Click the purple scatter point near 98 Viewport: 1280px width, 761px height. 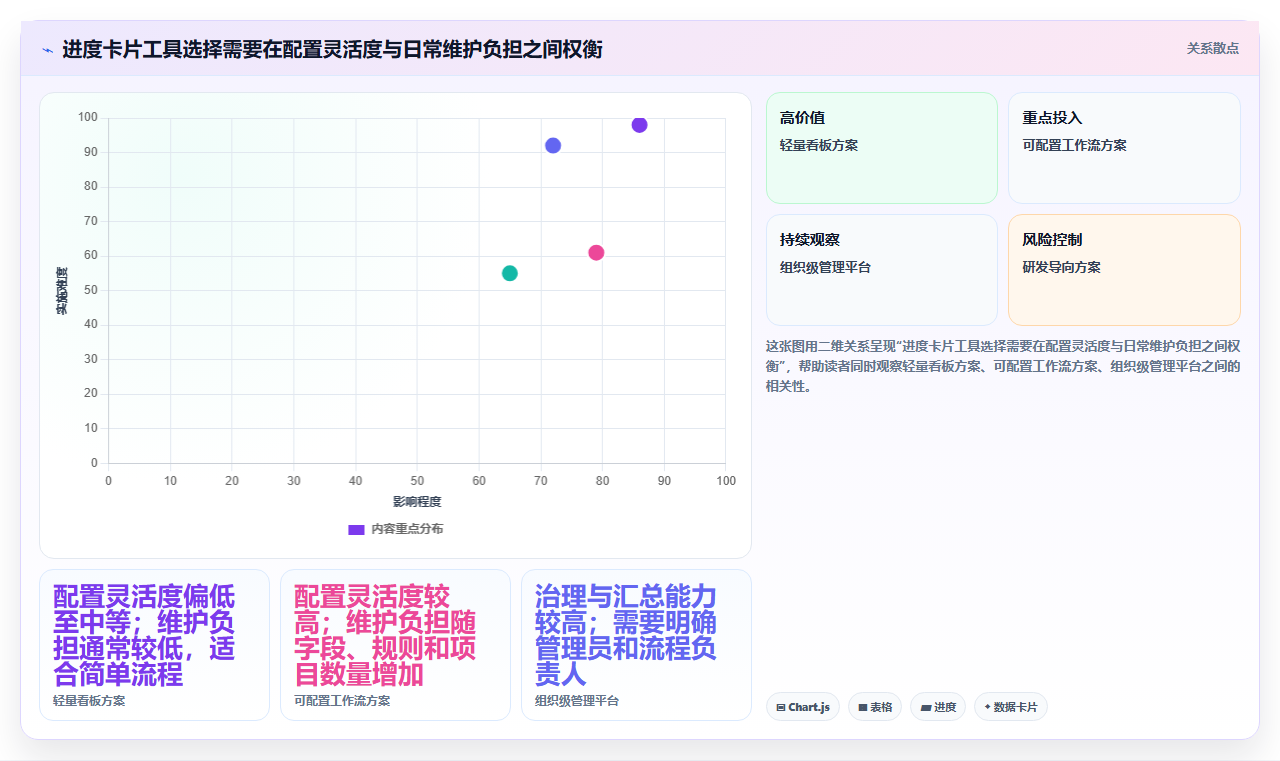pyautogui.click(x=640, y=125)
